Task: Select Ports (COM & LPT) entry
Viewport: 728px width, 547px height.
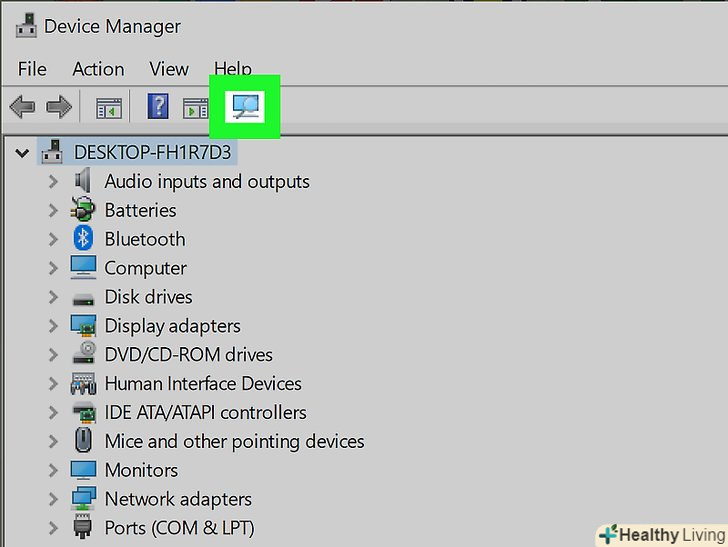Action: (x=179, y=527)
